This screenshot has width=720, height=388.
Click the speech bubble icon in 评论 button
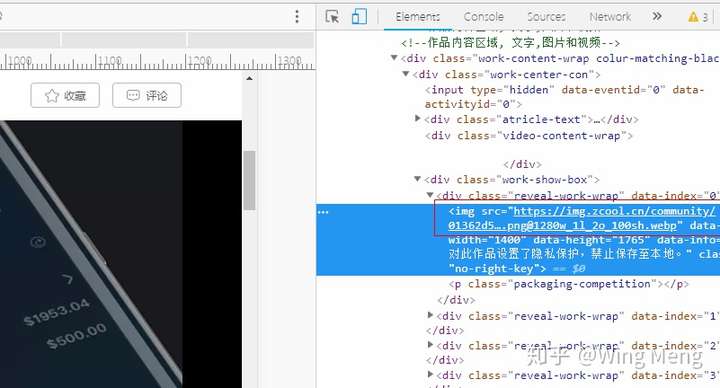[x=133, y=96]
